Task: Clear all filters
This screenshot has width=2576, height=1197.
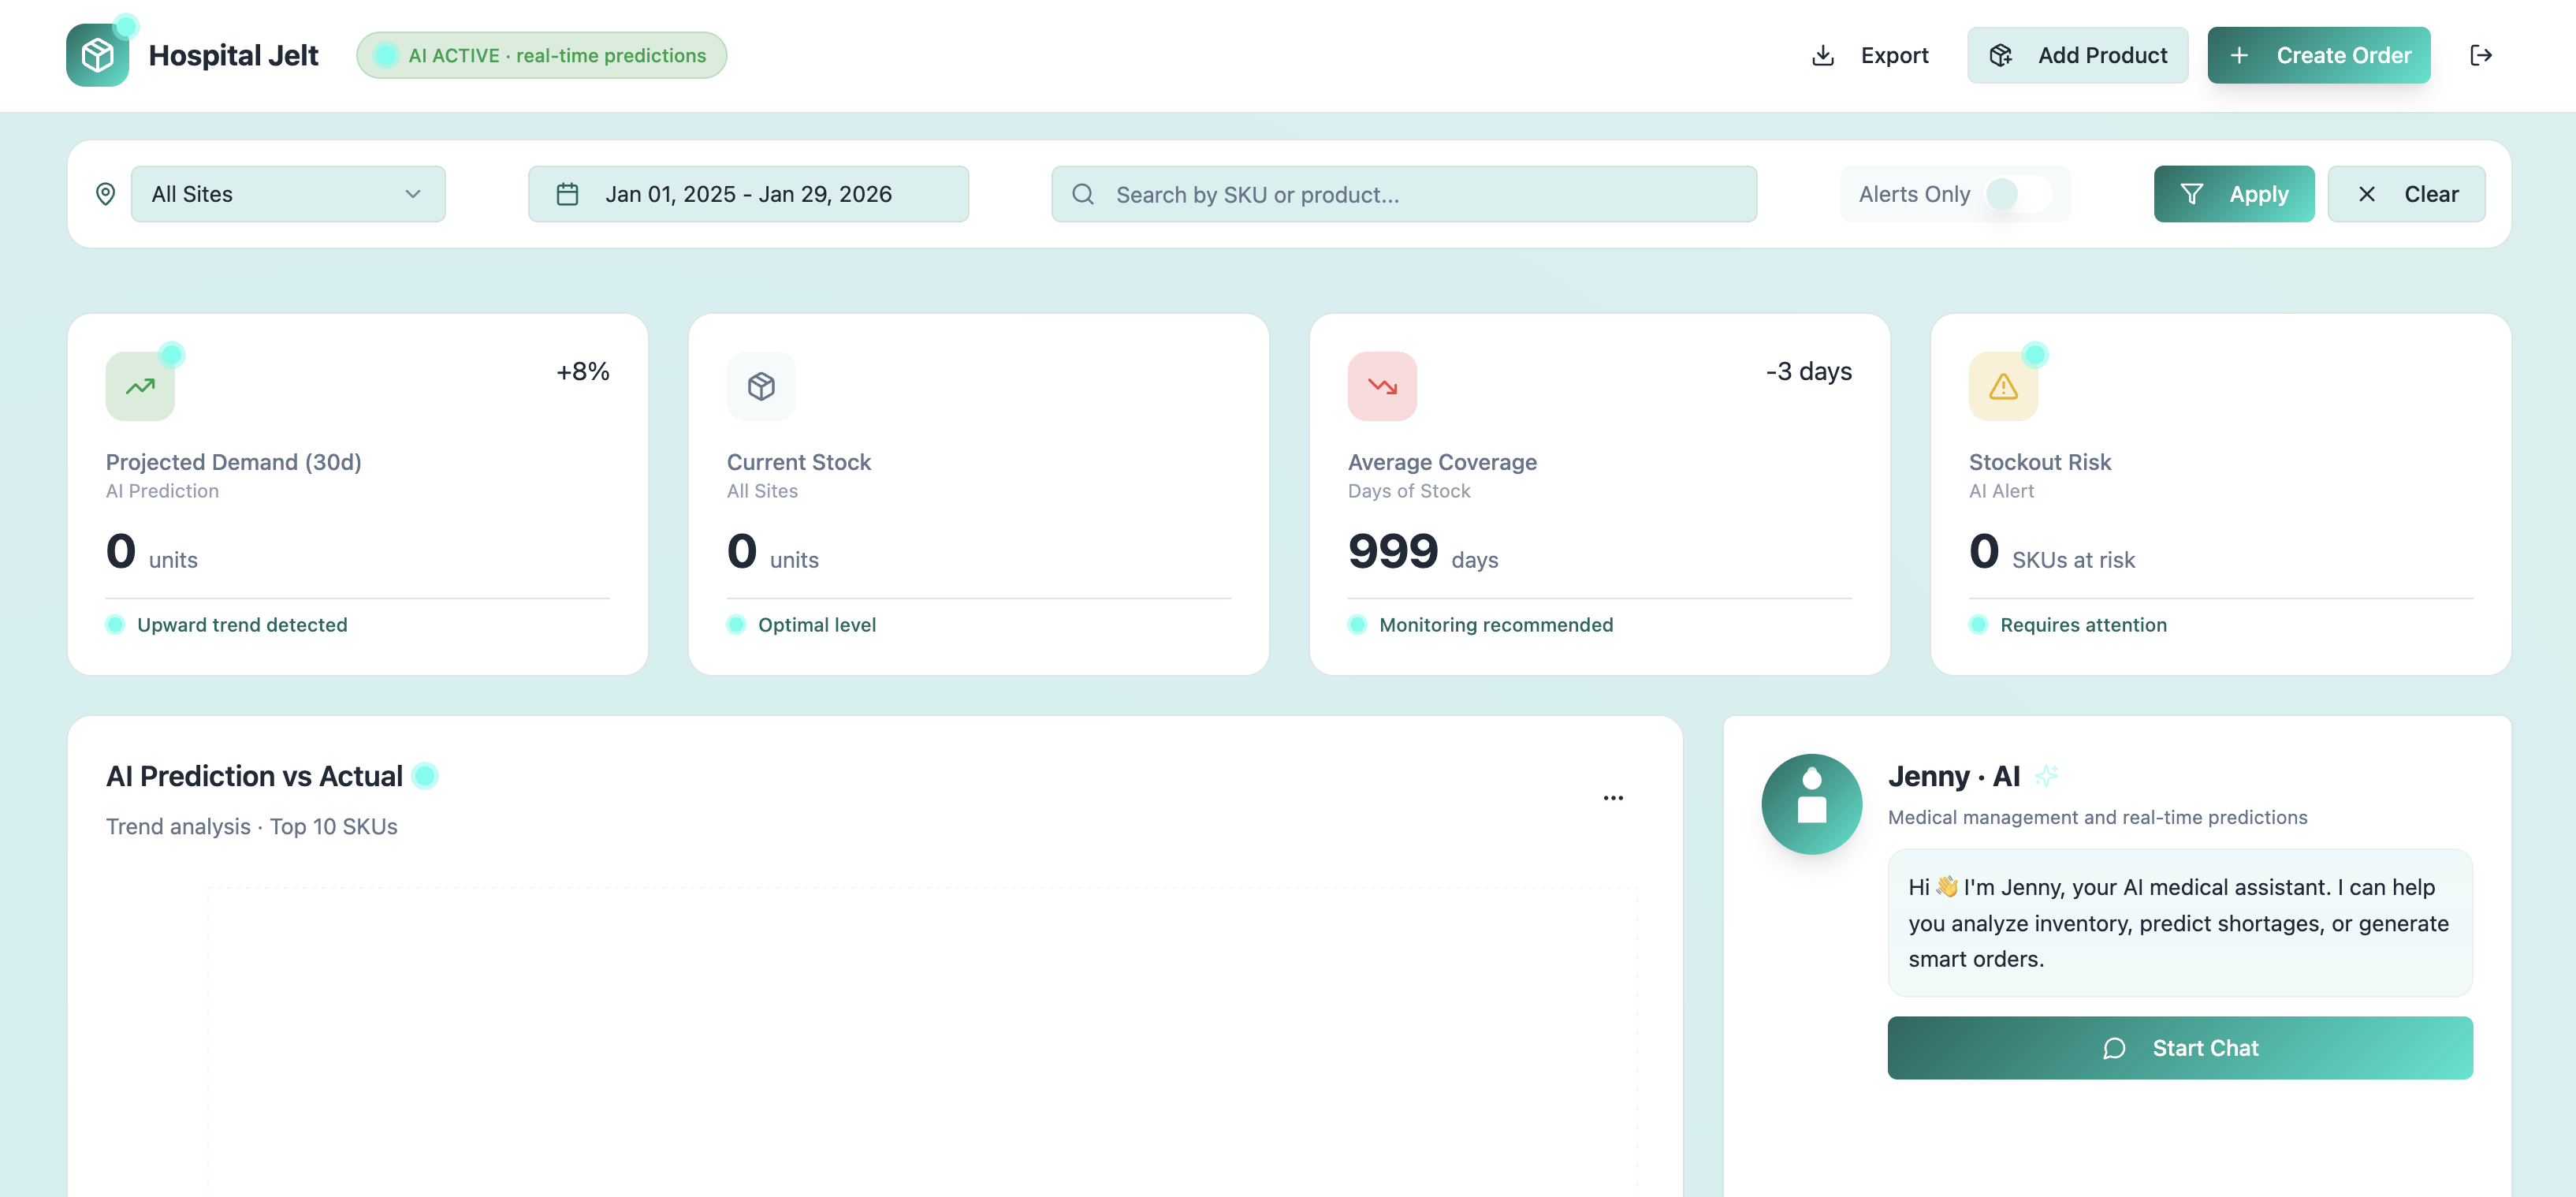Action: point(2405,194)
